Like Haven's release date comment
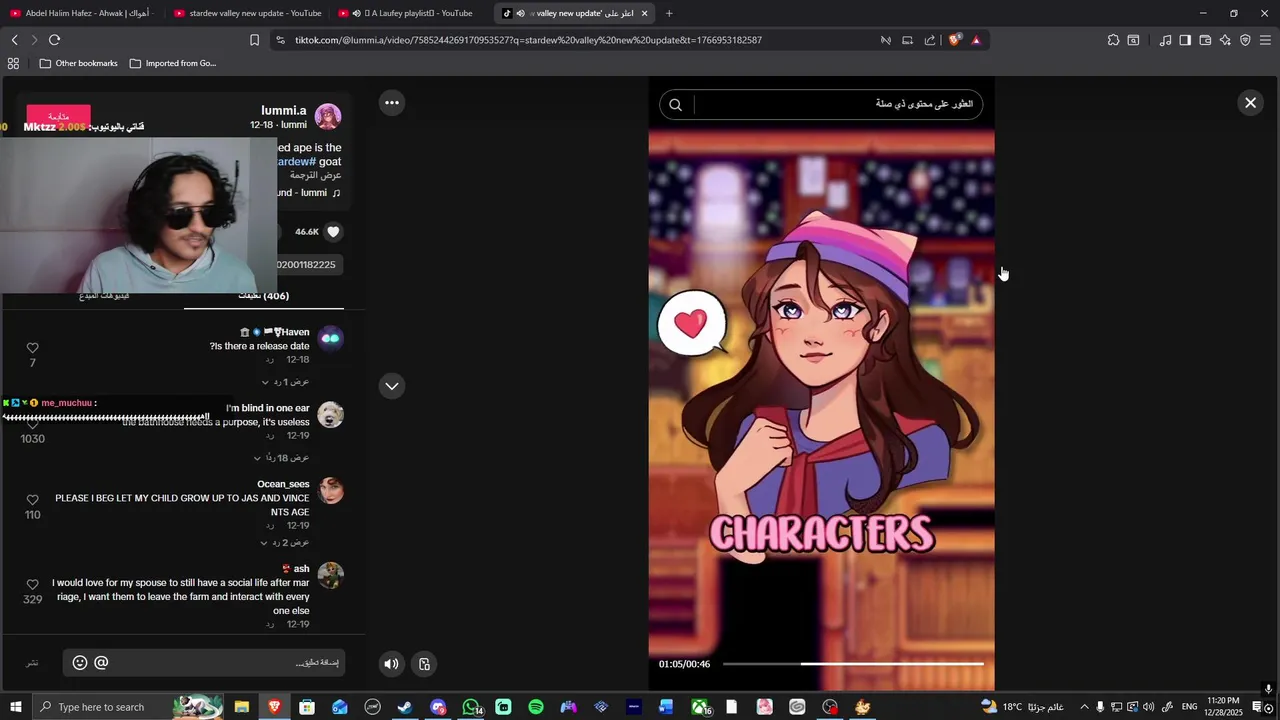 click(32, 348)
